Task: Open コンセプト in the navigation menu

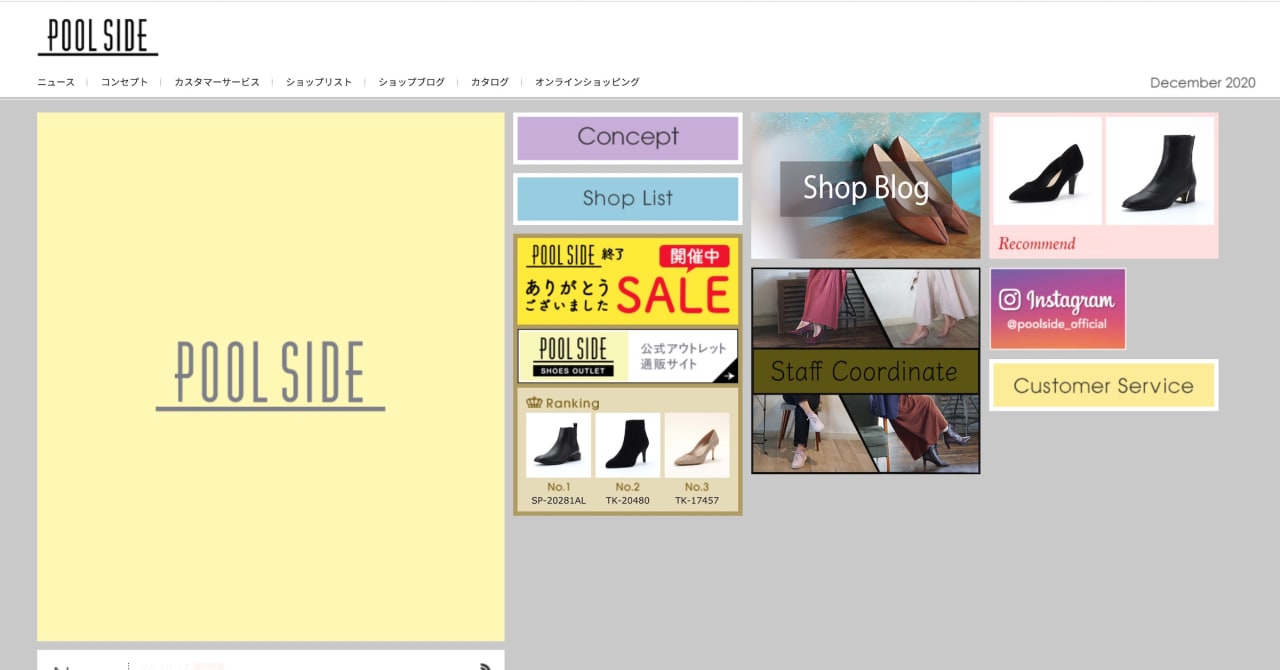Action: point(124,82)
